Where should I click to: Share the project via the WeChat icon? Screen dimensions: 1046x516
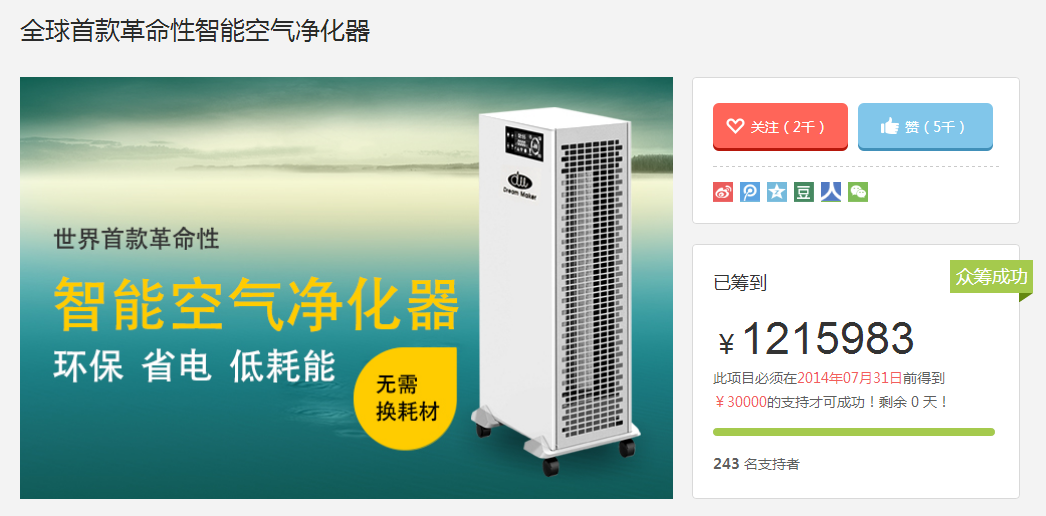[x=858, y=193]
